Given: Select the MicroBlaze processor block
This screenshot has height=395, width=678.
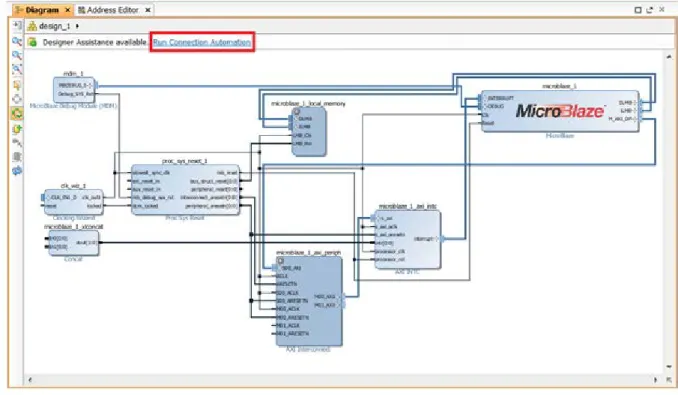Looking at the screenshot, I should (560, 111).
